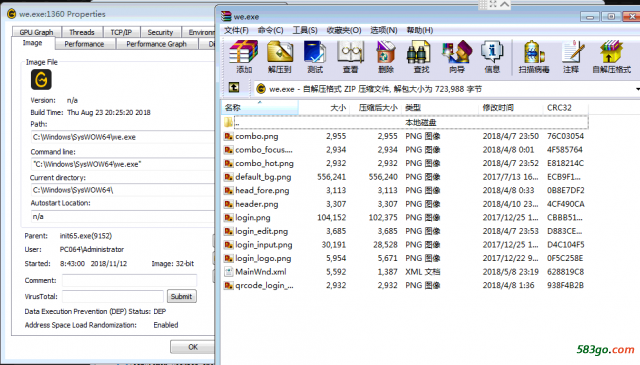This screenshot has width=640, height=365.
Task: Click the OK button in Properties
Action: [193, 347]
